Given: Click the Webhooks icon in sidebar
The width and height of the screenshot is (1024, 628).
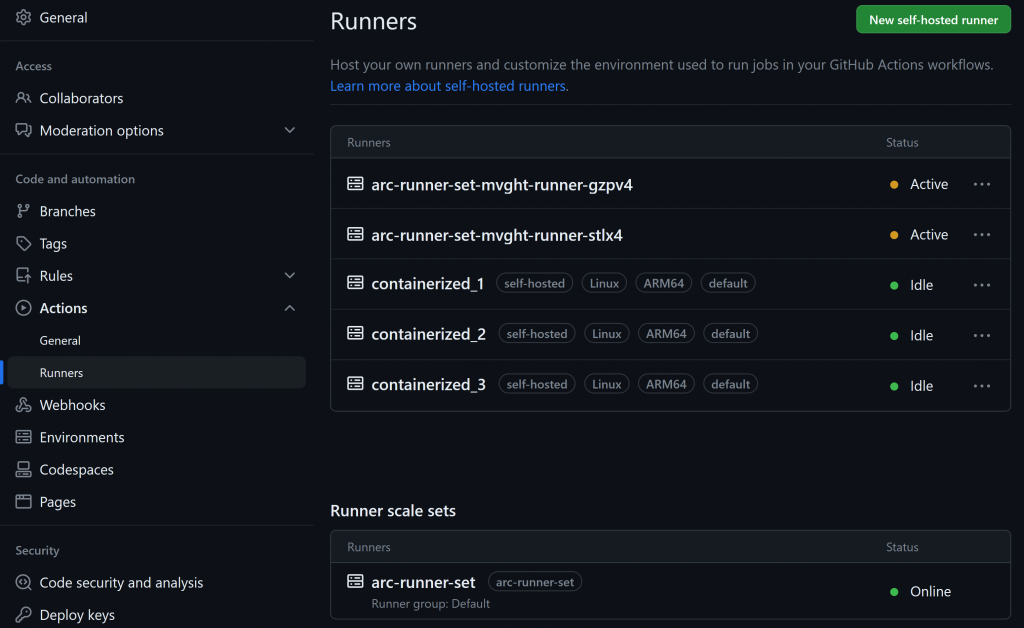Looking at the screenshot, I should (24, 405).
